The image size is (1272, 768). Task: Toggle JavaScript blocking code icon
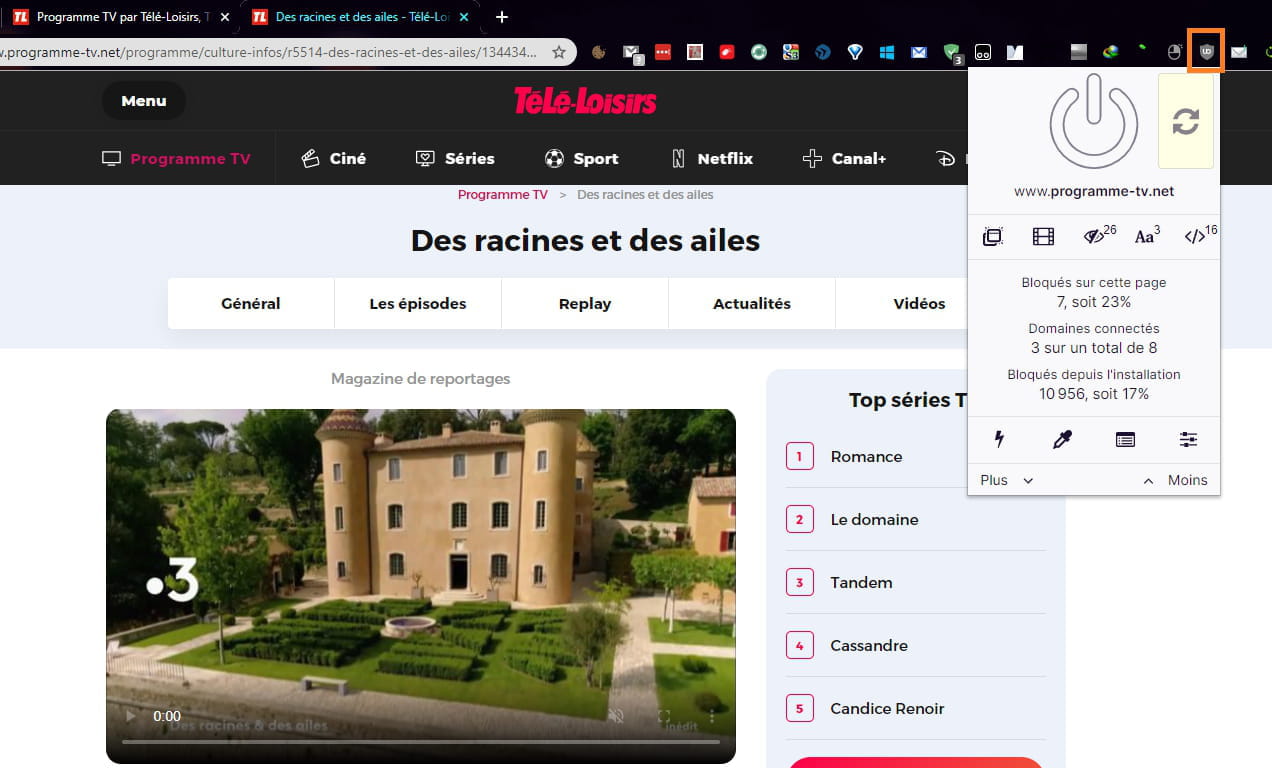point(1197,237)
